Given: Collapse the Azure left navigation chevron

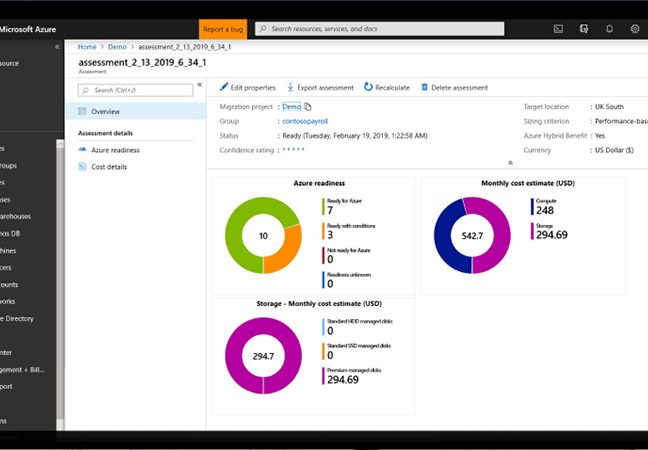Looking at the screenshot, I should (x=57, y=47).
